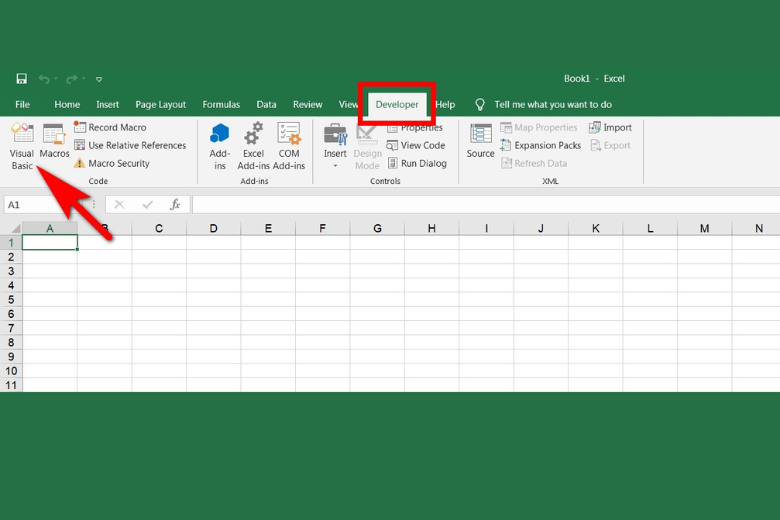The height and width of the screenshot is (520, 780).
Task: Select column A header
Action: point(50,228)
